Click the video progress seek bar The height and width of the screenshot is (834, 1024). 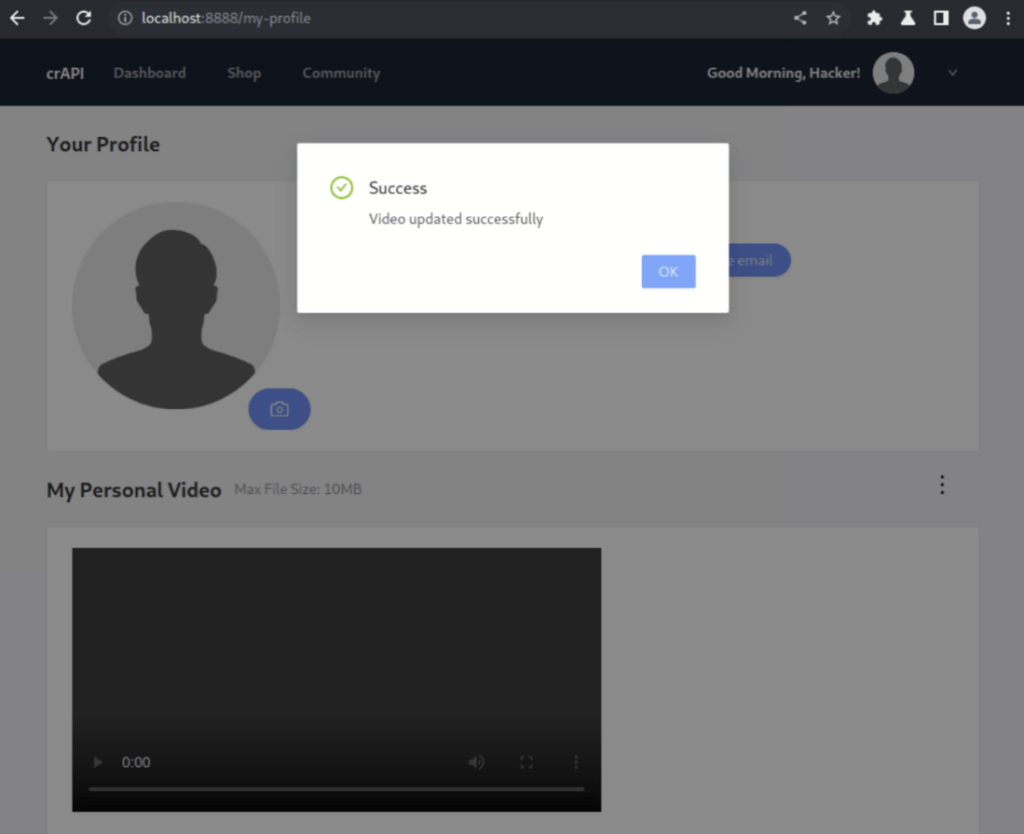pos(336,789)
